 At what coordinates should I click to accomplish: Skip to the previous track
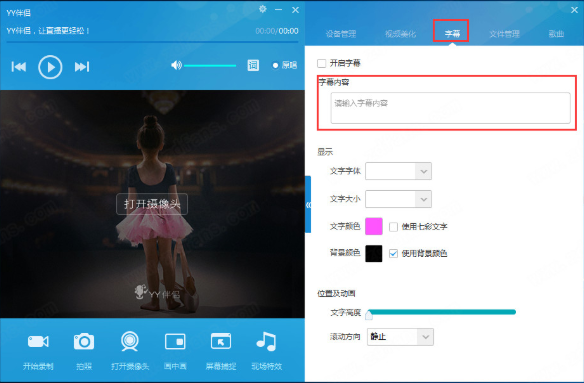pyautogui.click(x=19, y=67)
